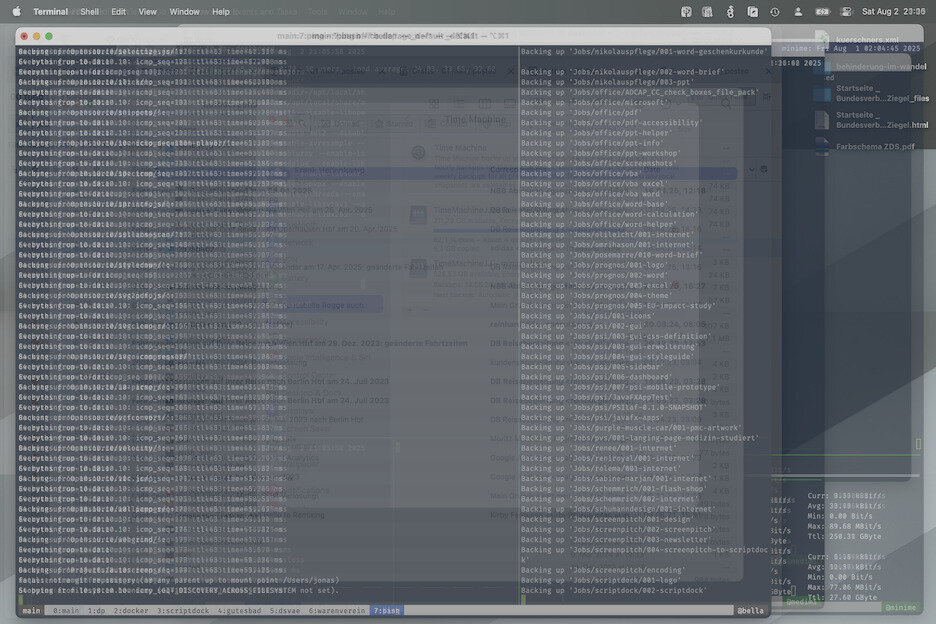Viewport: 936px width, 624px height.
Task: Click the line 'Jobs/office/pdf-accessibility'
Action: point(611,122)
